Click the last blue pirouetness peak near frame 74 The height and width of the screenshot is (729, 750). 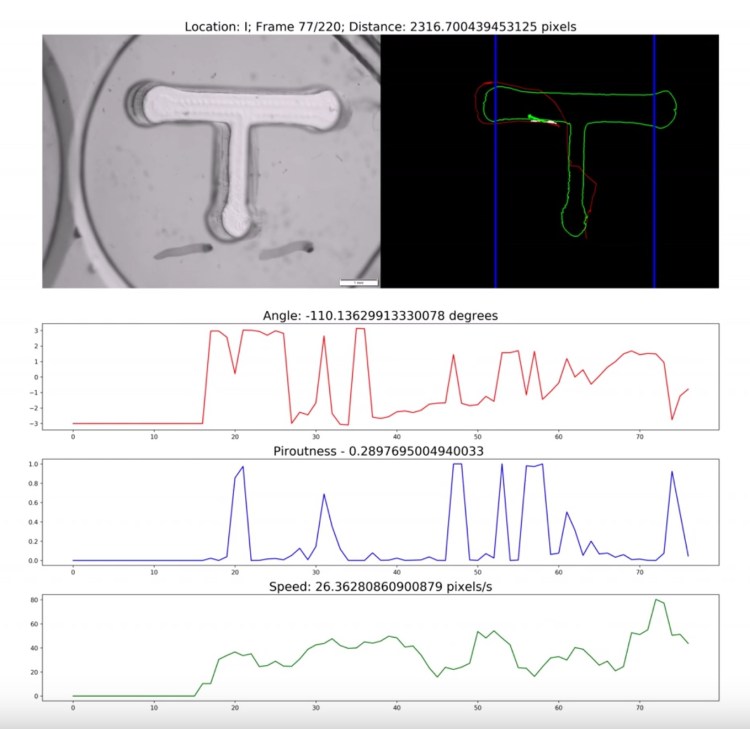point(672,472)
